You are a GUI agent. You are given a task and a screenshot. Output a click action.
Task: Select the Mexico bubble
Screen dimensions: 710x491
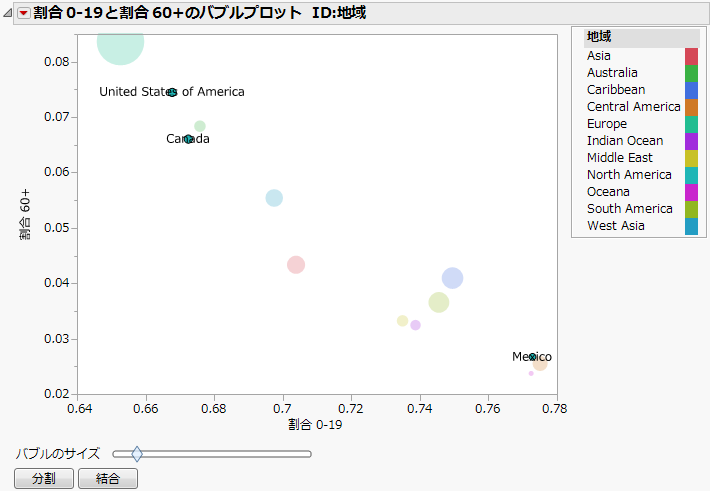click(x=533, y=357)
